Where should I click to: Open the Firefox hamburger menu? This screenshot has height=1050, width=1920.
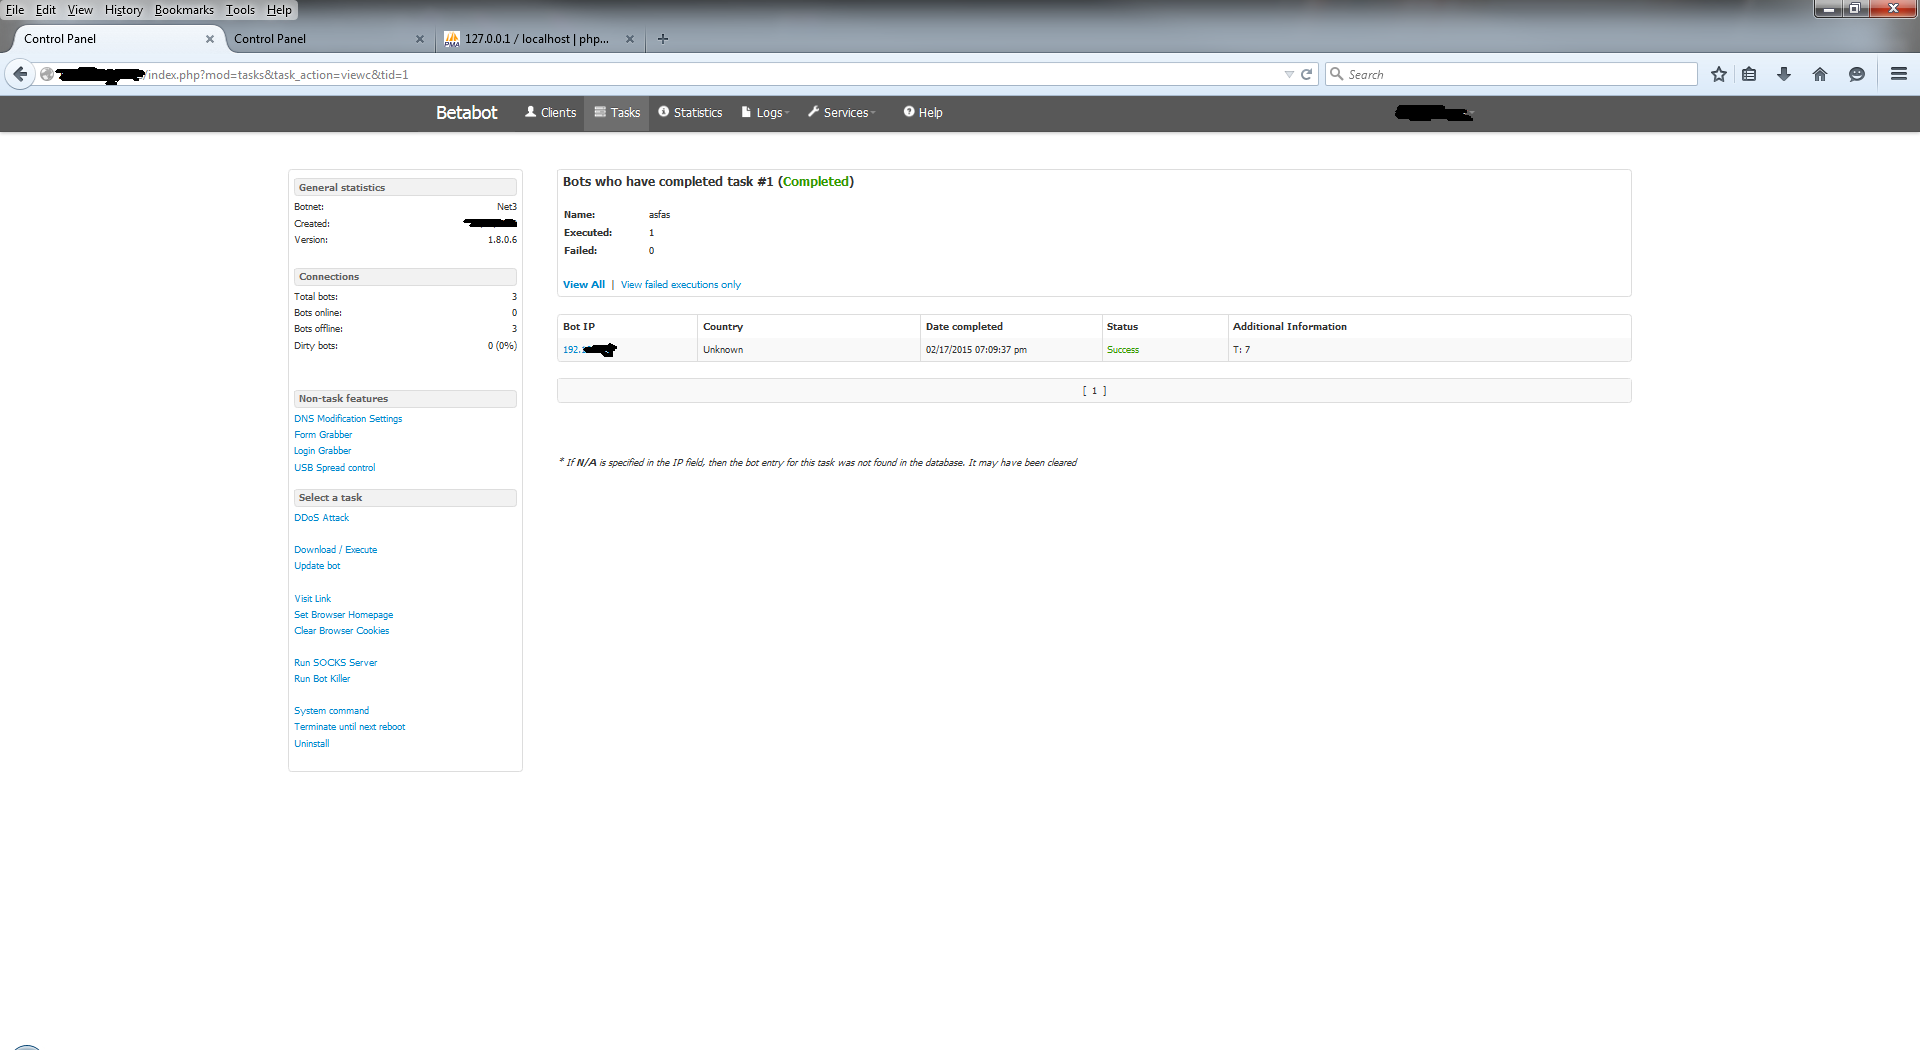coord(1898,74)
